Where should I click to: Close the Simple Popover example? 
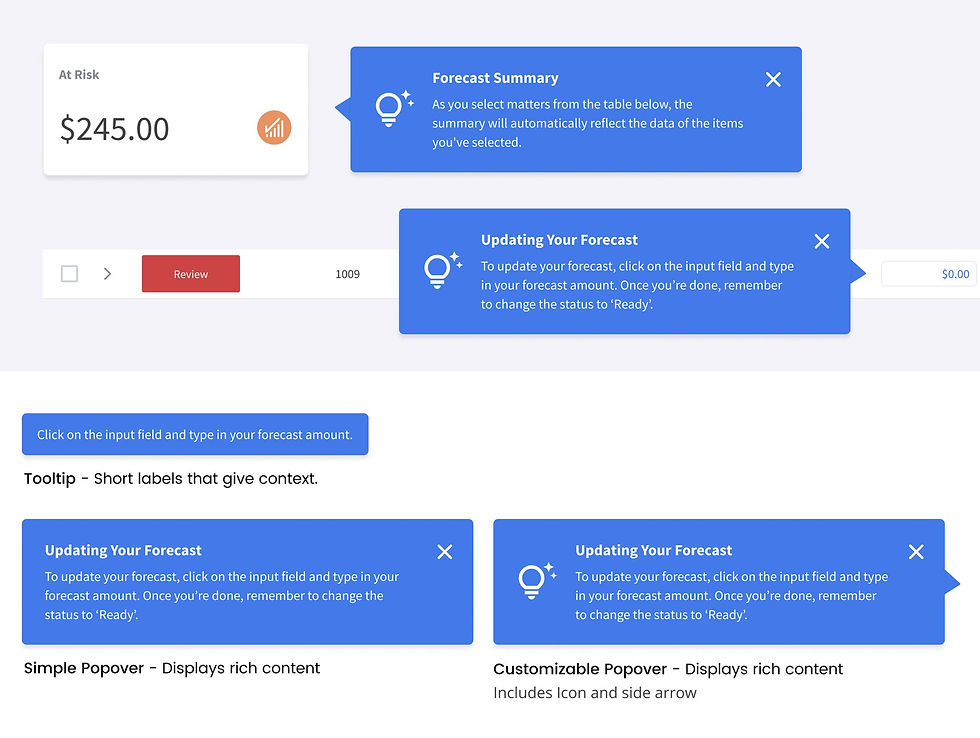point(445,552)
